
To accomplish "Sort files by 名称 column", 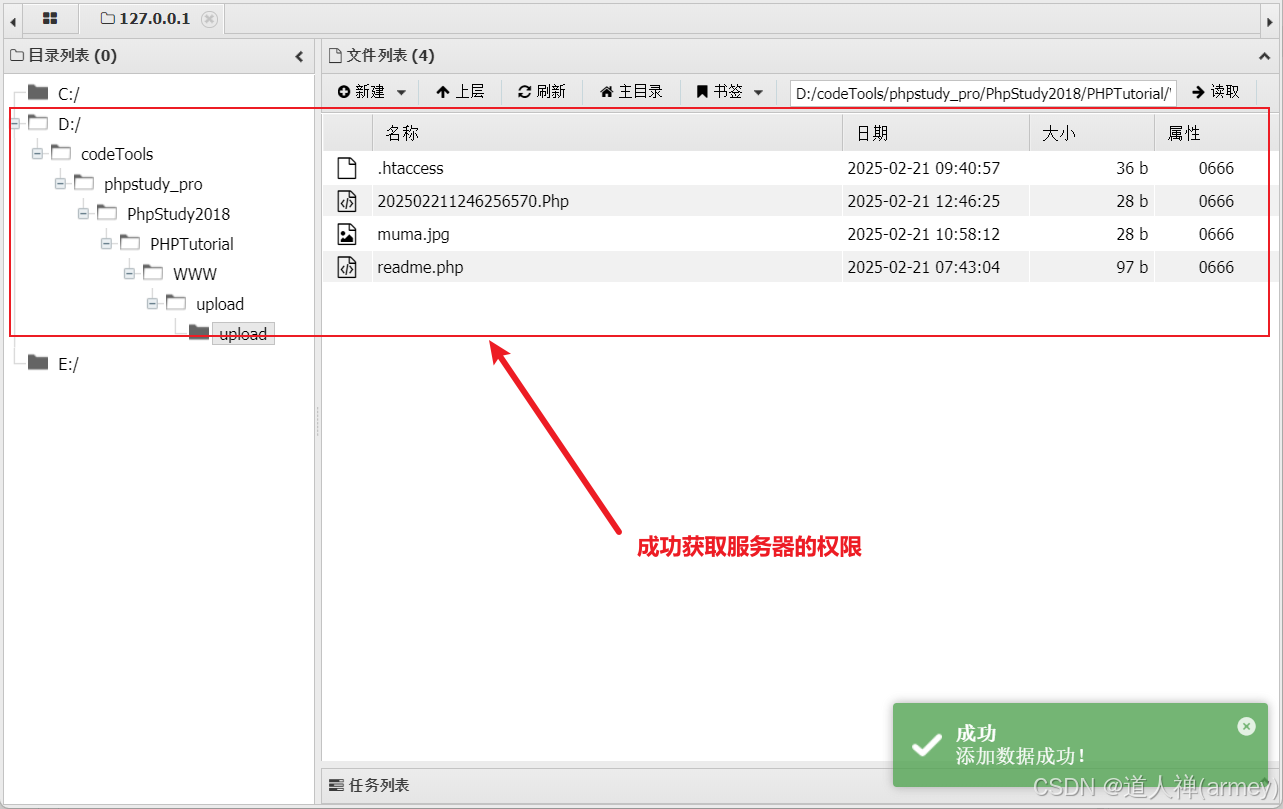I will tap(607, 133).
